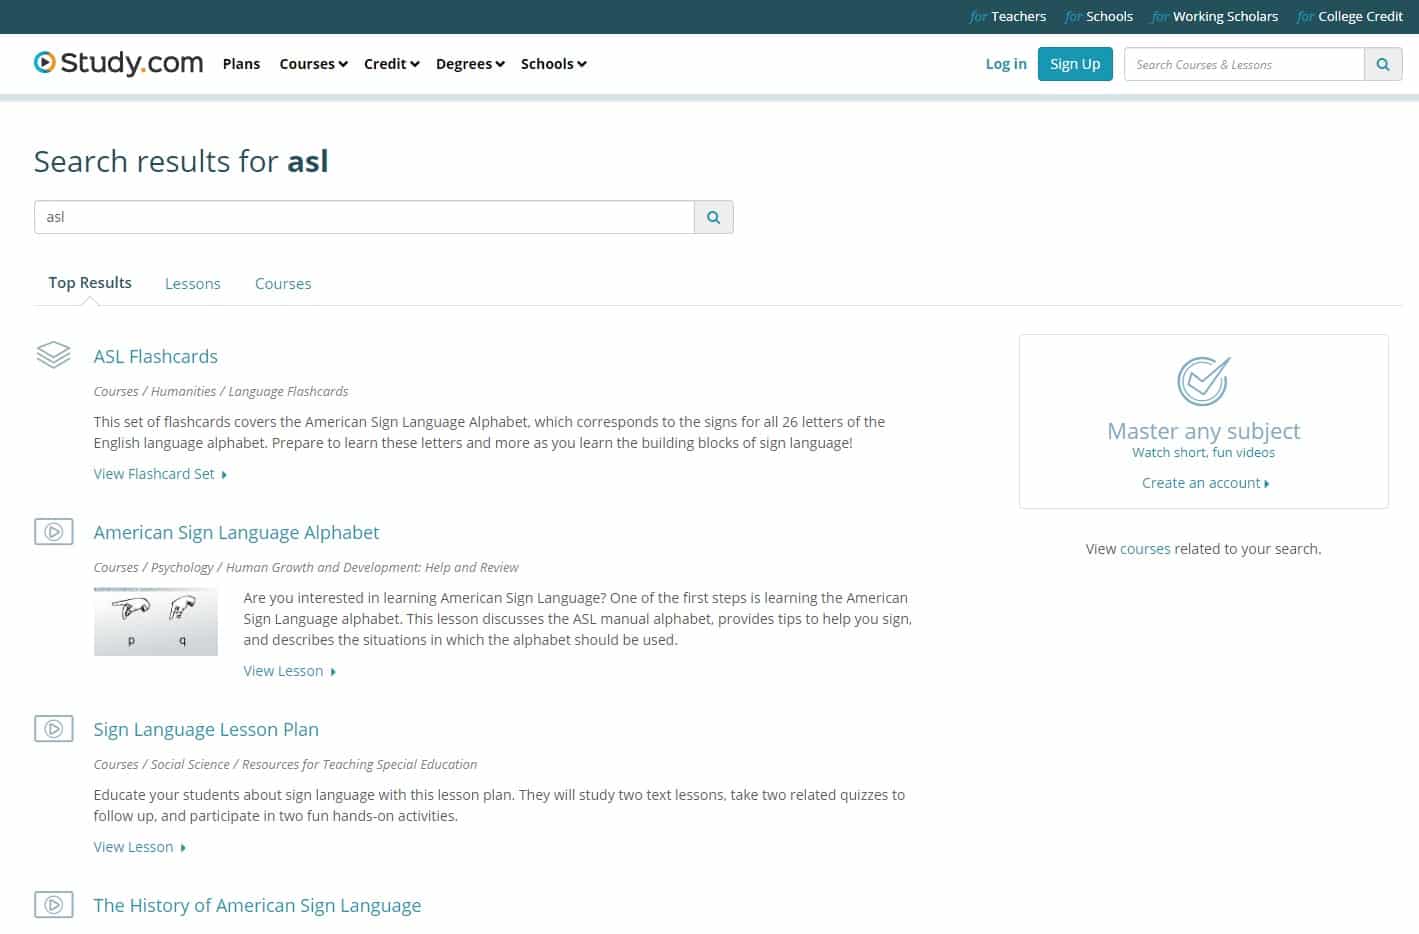Click the Master any subject heading
Screen dimensions: 1419x934
coord(1203,431)
